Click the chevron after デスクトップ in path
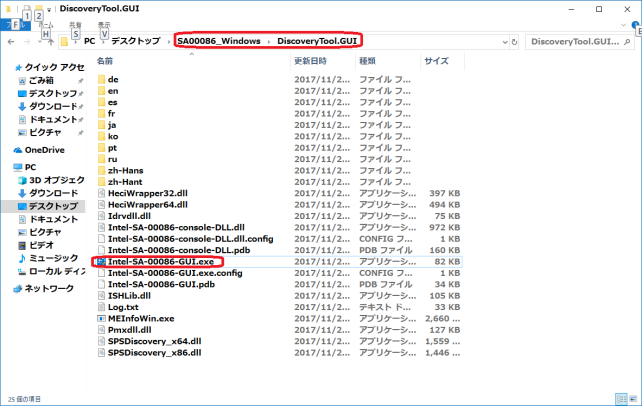642x406 pixels. (169, 41)
